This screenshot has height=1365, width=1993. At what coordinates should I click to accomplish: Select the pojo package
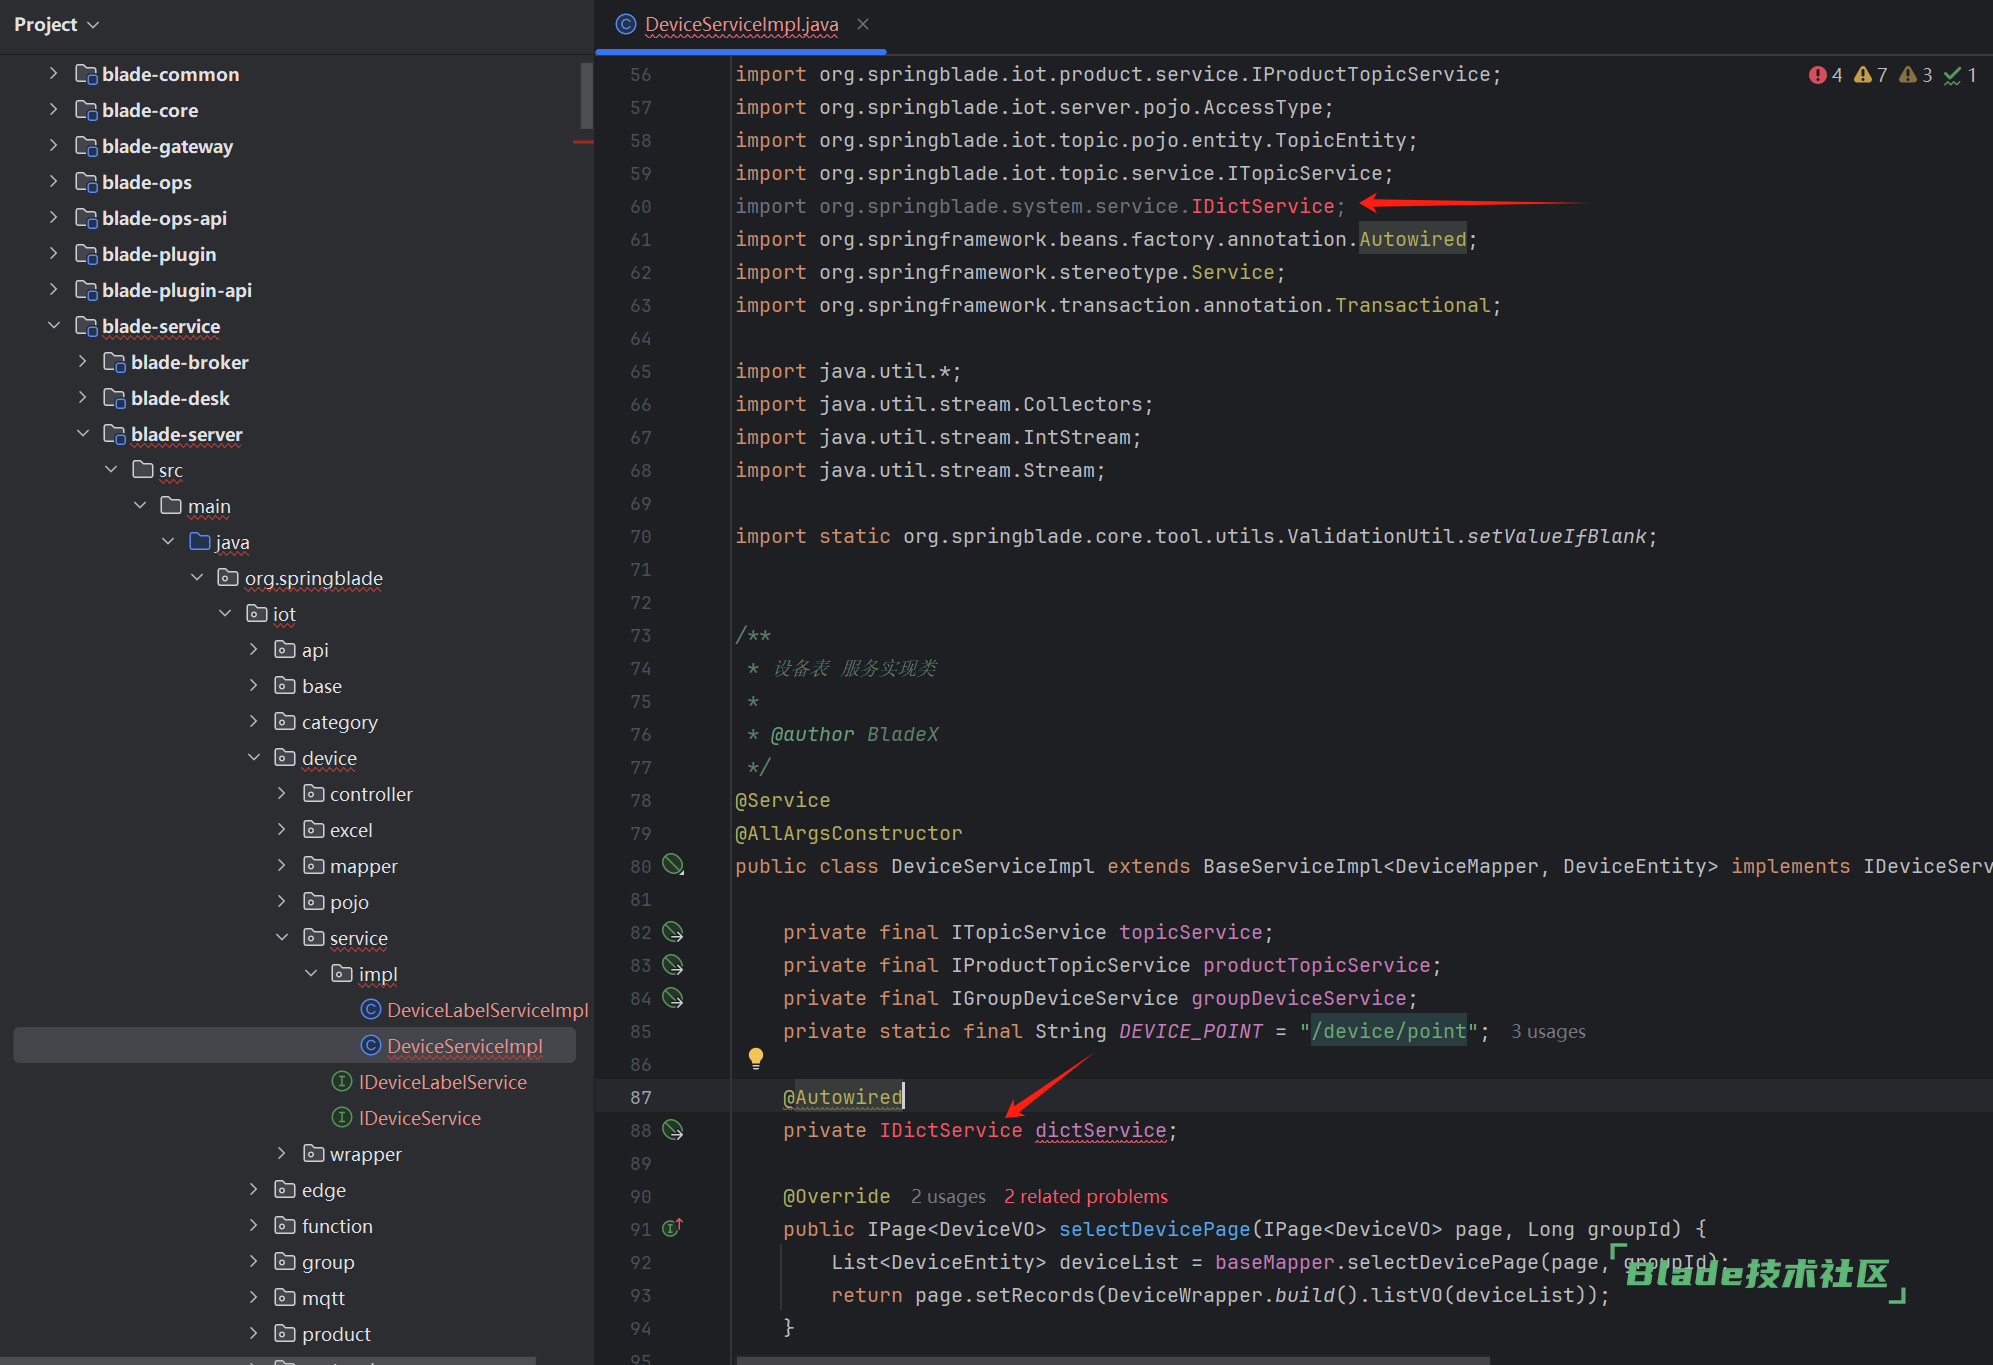[349, 902]
